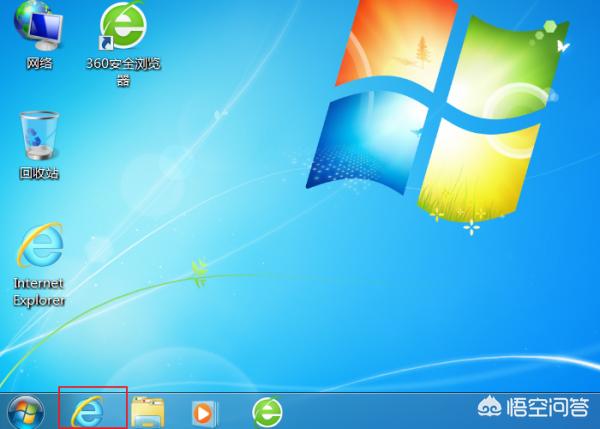The height and width of the screenshot is (429, 600).
Task: Click the 悟空问答 watermark text
Action: pyautogui.click(x=545, y=410)
